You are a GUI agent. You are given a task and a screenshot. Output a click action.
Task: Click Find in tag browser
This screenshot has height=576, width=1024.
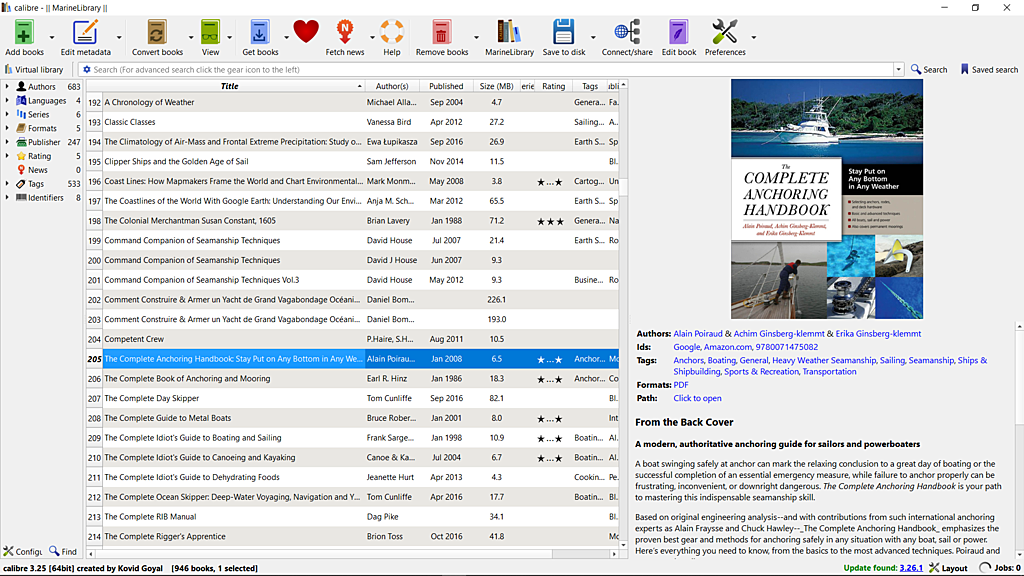pos(63,551)
